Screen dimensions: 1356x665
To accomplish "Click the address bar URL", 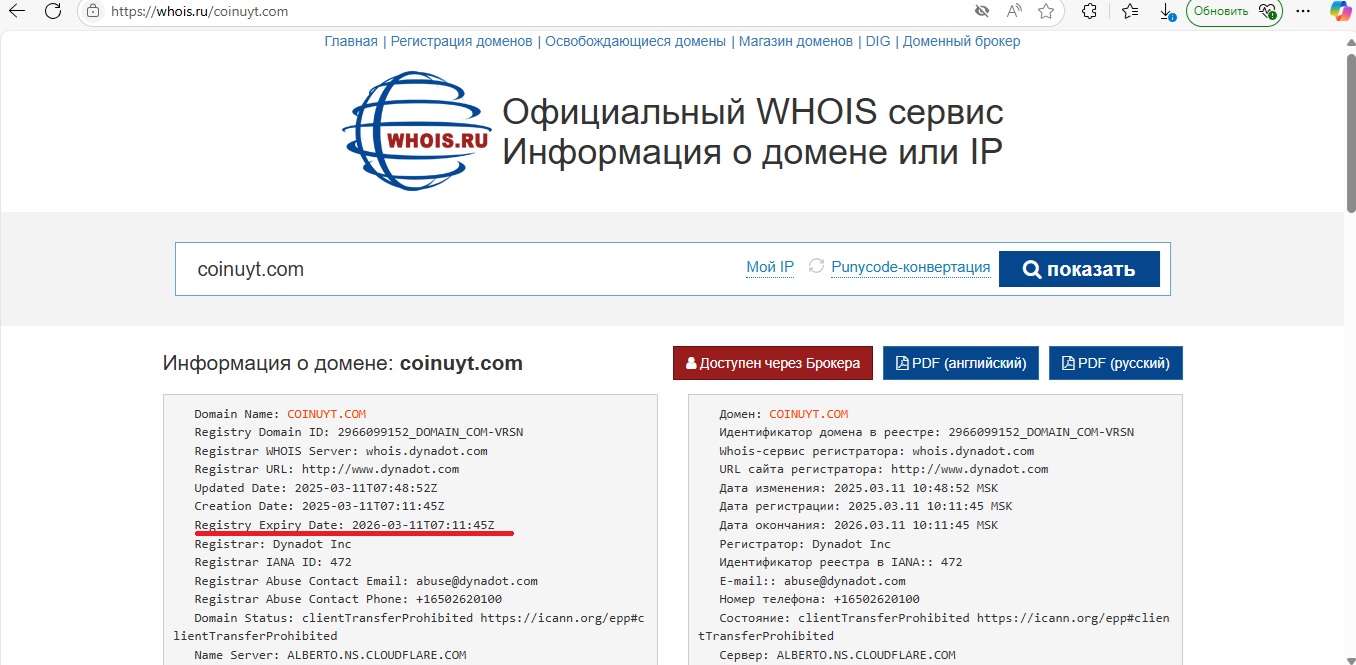I will [200, 12].
